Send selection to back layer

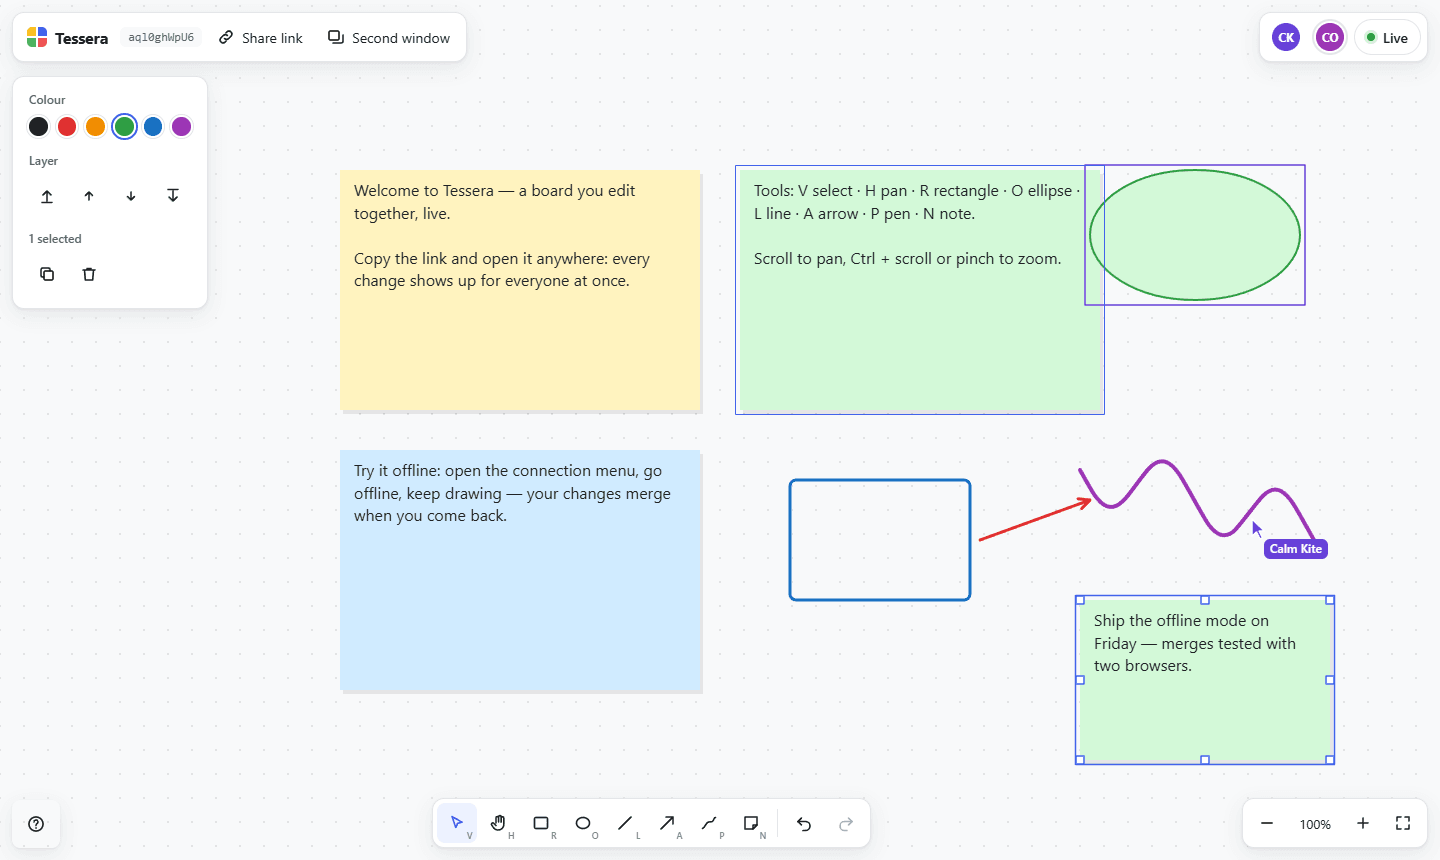pos(173,196)
